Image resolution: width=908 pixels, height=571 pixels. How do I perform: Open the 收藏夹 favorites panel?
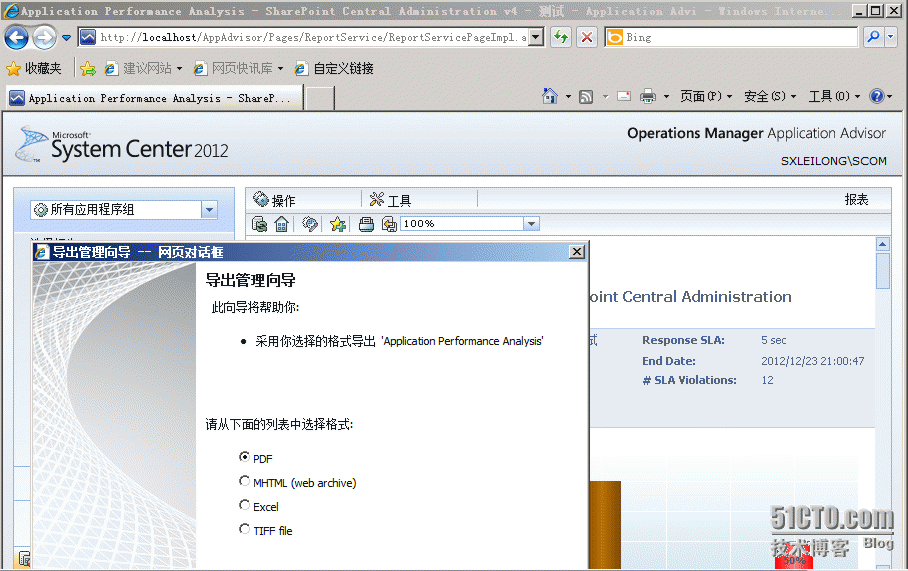[x=34, y=68]
